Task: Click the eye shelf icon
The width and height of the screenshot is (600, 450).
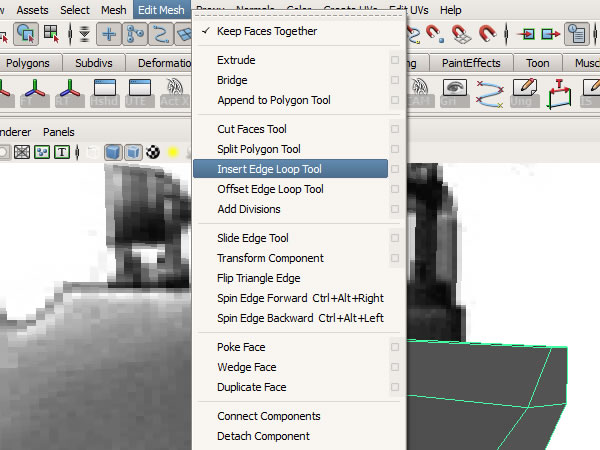Action: point(455,93)
